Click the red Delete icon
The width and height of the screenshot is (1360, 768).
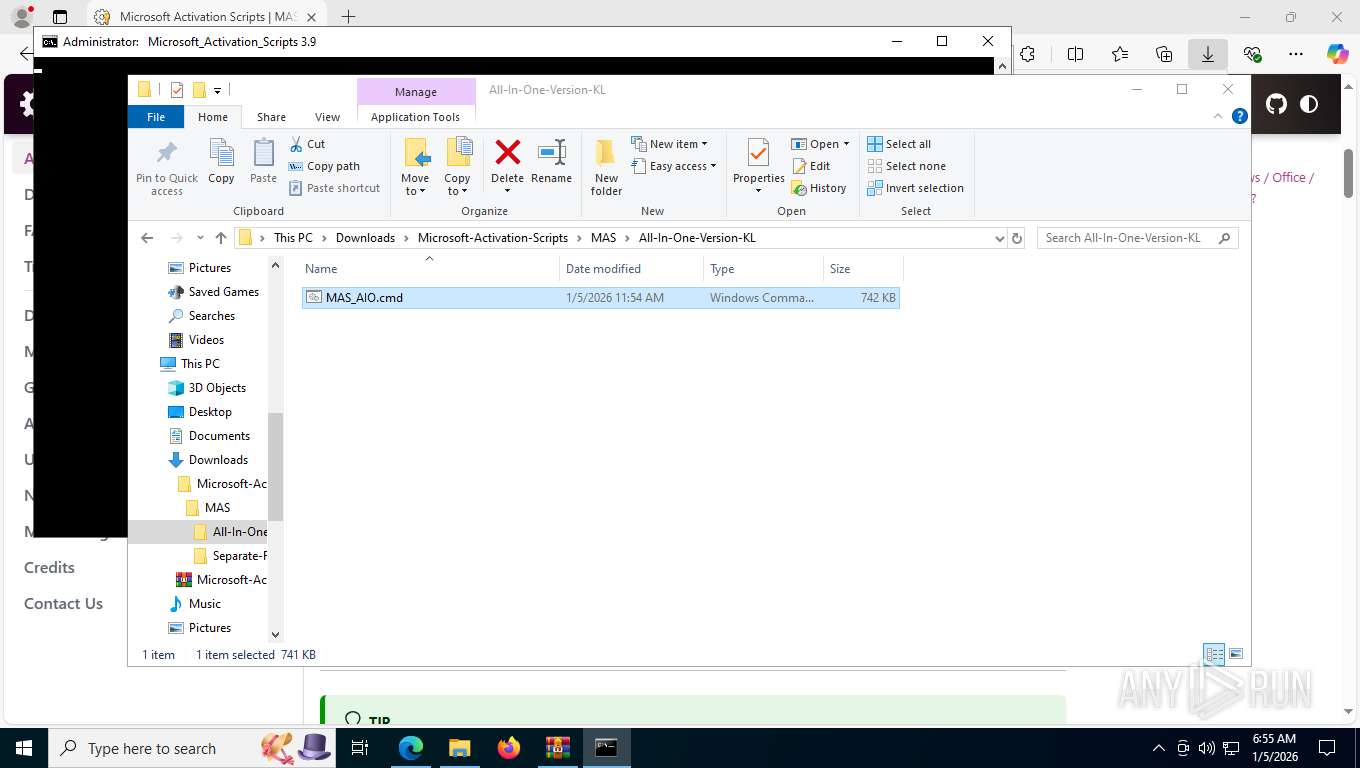[x=507, y=152]
